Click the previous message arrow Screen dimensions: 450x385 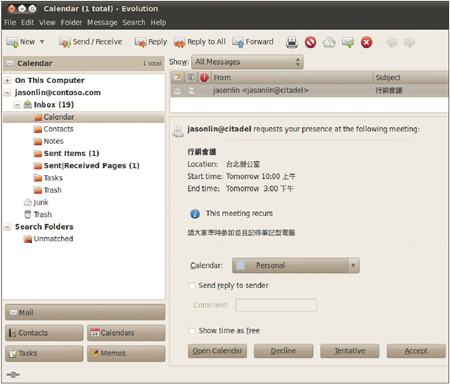coord(391,42)
